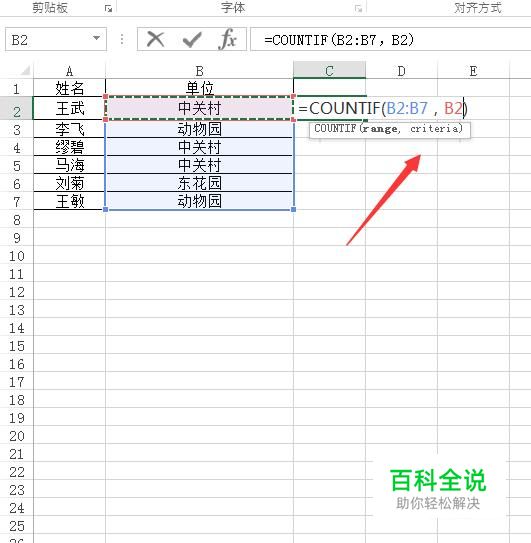Click cell containing 刘菊
Screen dimensions: 531x543
point(70,183)
